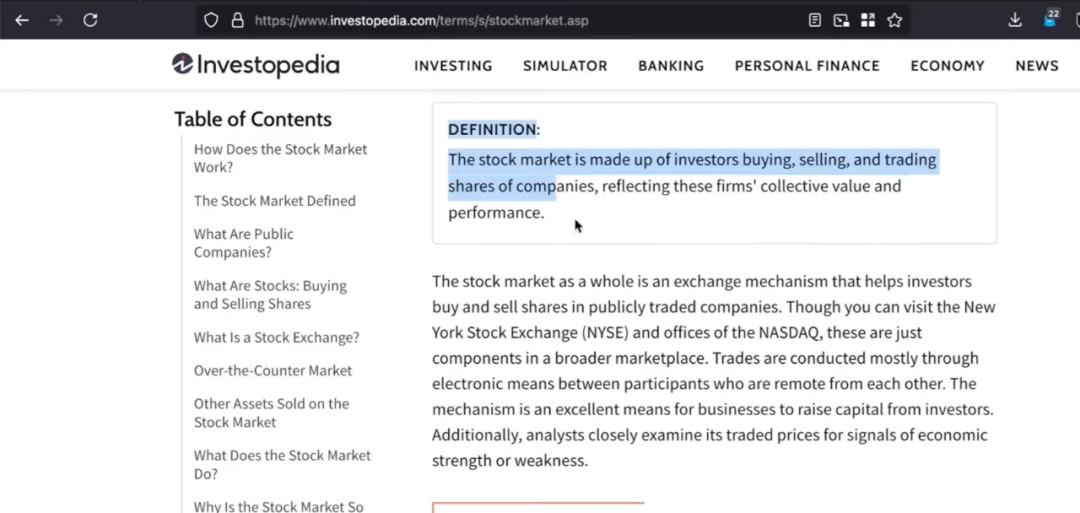
Task: Click the Investopedia logo
Action: pos(256,65)
